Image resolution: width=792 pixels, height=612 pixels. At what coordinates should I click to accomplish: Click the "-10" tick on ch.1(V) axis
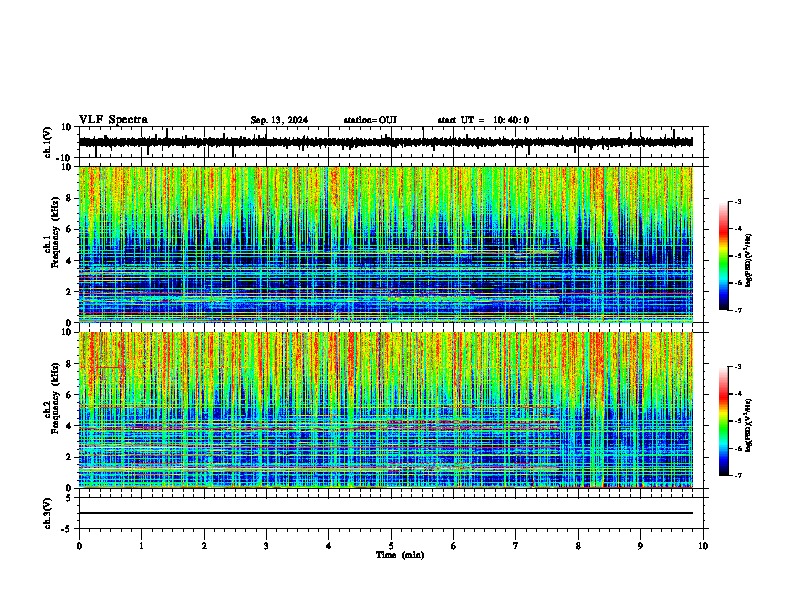click(x=64, y=158)
